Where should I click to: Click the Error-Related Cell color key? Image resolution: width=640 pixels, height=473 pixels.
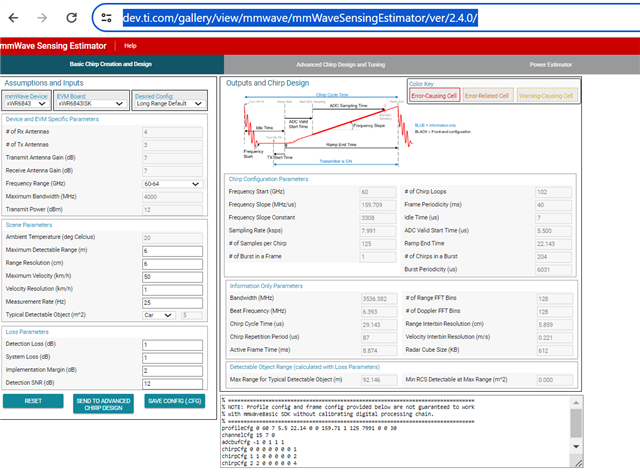(x=487, y=96)
